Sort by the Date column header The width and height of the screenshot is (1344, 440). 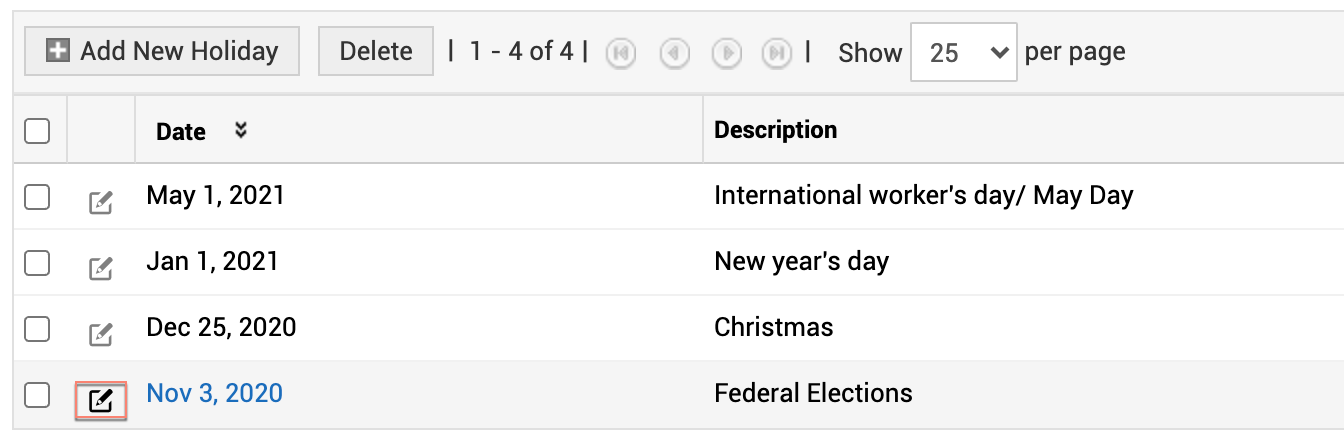tap(181, 131)
